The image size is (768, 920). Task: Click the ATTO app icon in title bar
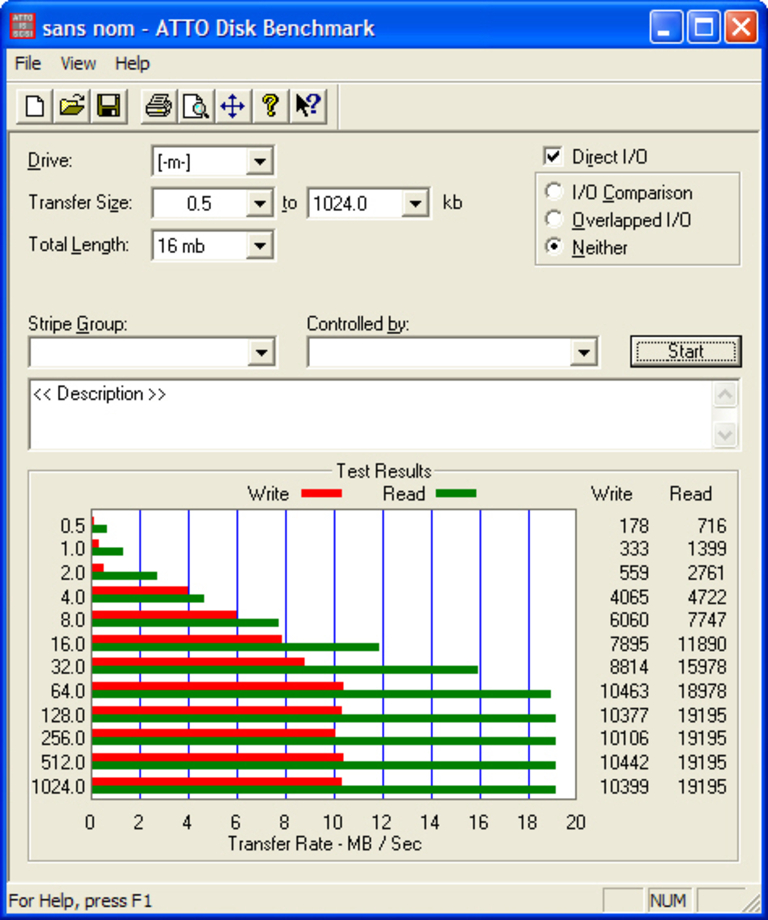point(22,27)
